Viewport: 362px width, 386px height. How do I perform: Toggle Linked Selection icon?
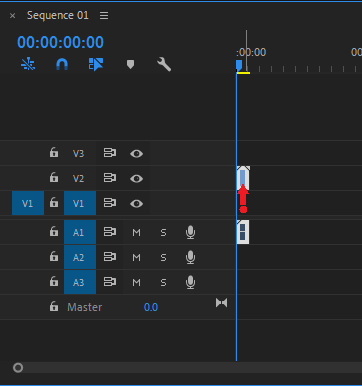[96, 64]
